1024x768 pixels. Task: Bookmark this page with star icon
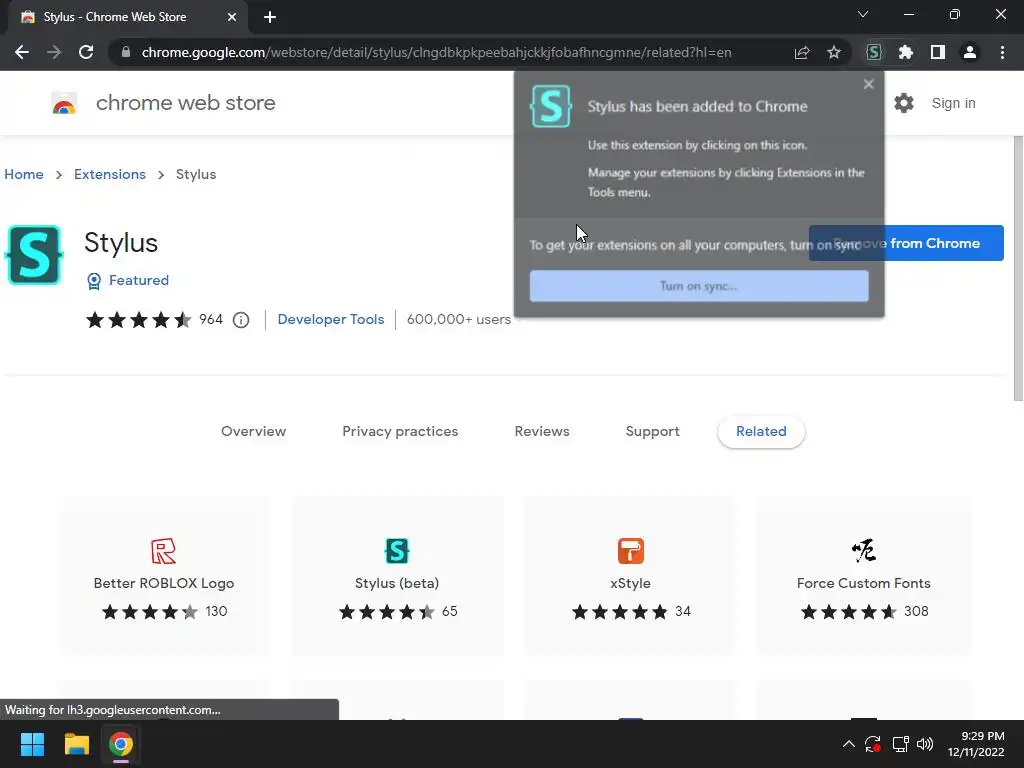click(x=834, y=52)
